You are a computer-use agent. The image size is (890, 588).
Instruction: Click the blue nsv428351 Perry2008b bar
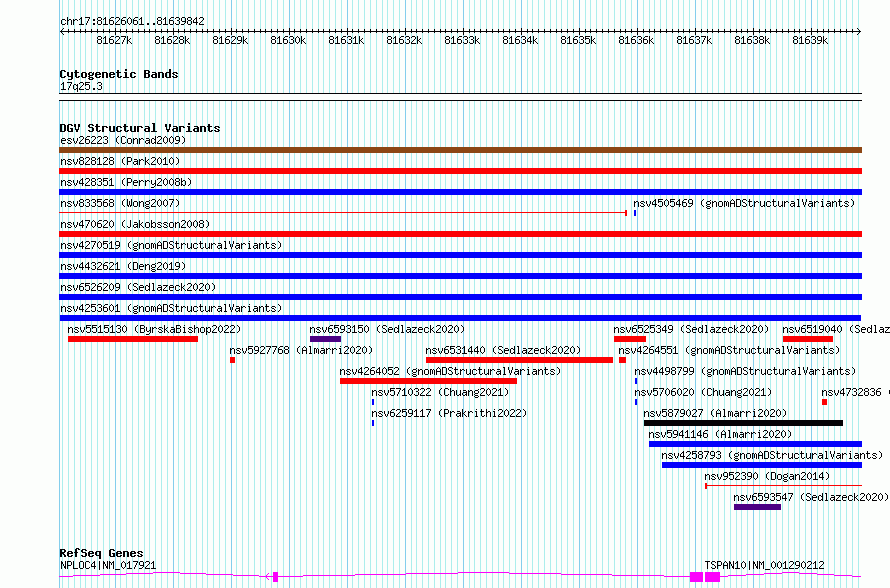click(x=460, y=192)
